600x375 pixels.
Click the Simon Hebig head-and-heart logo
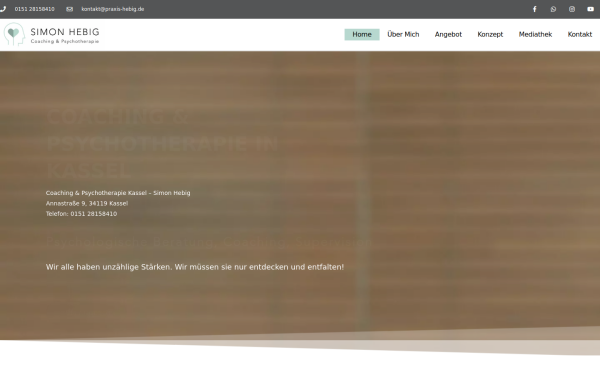(x=14, y=34)
